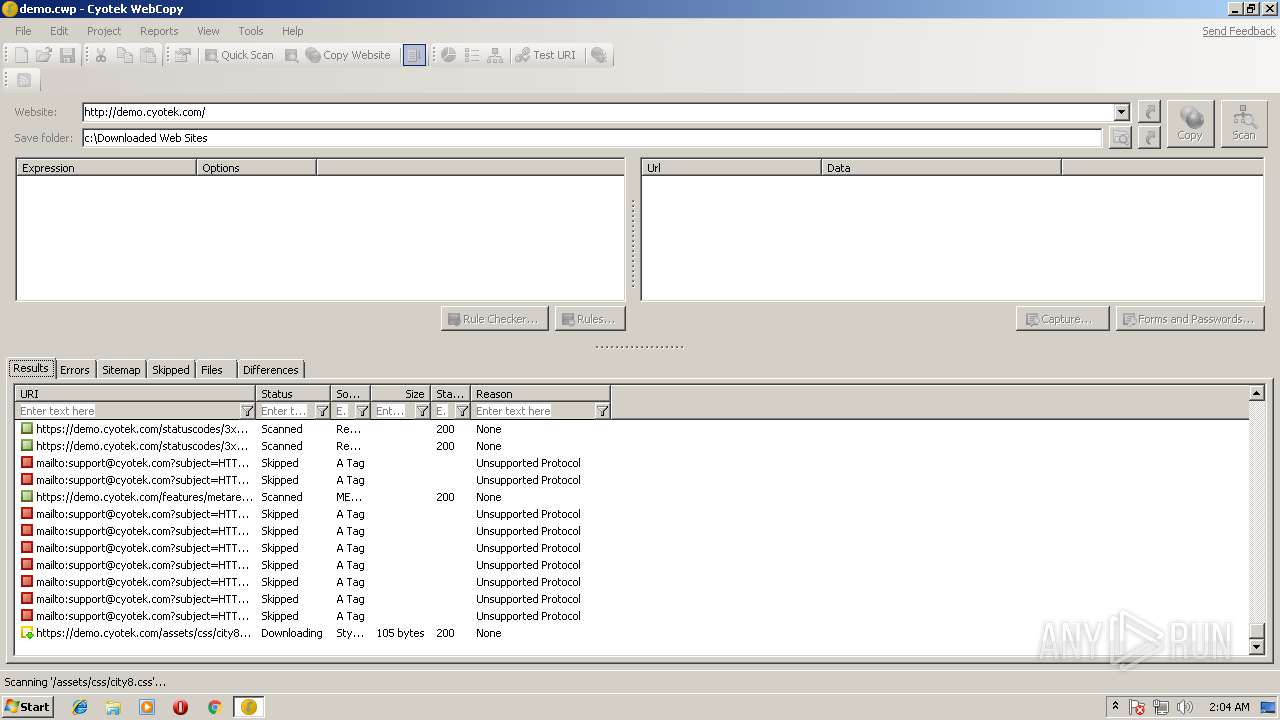This screenshot has height=720, width=1280.
Task: Open the Size column filter funnel
Action: [423, 411]
